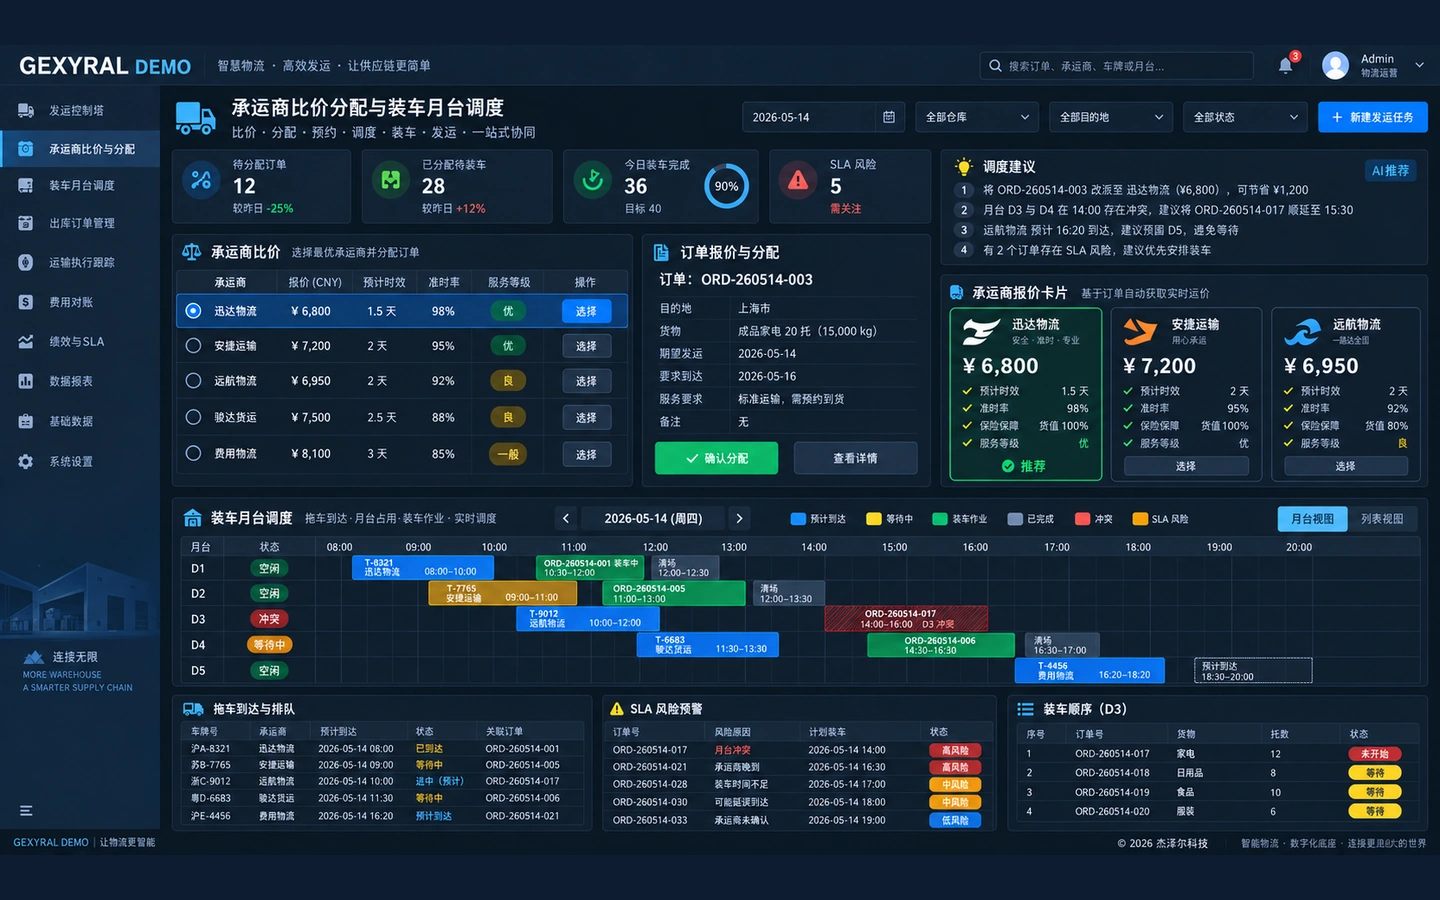The image size is (1440, 900).
Task: Expand the Admin account menu chevron
Action: [x=1419, y=66]
